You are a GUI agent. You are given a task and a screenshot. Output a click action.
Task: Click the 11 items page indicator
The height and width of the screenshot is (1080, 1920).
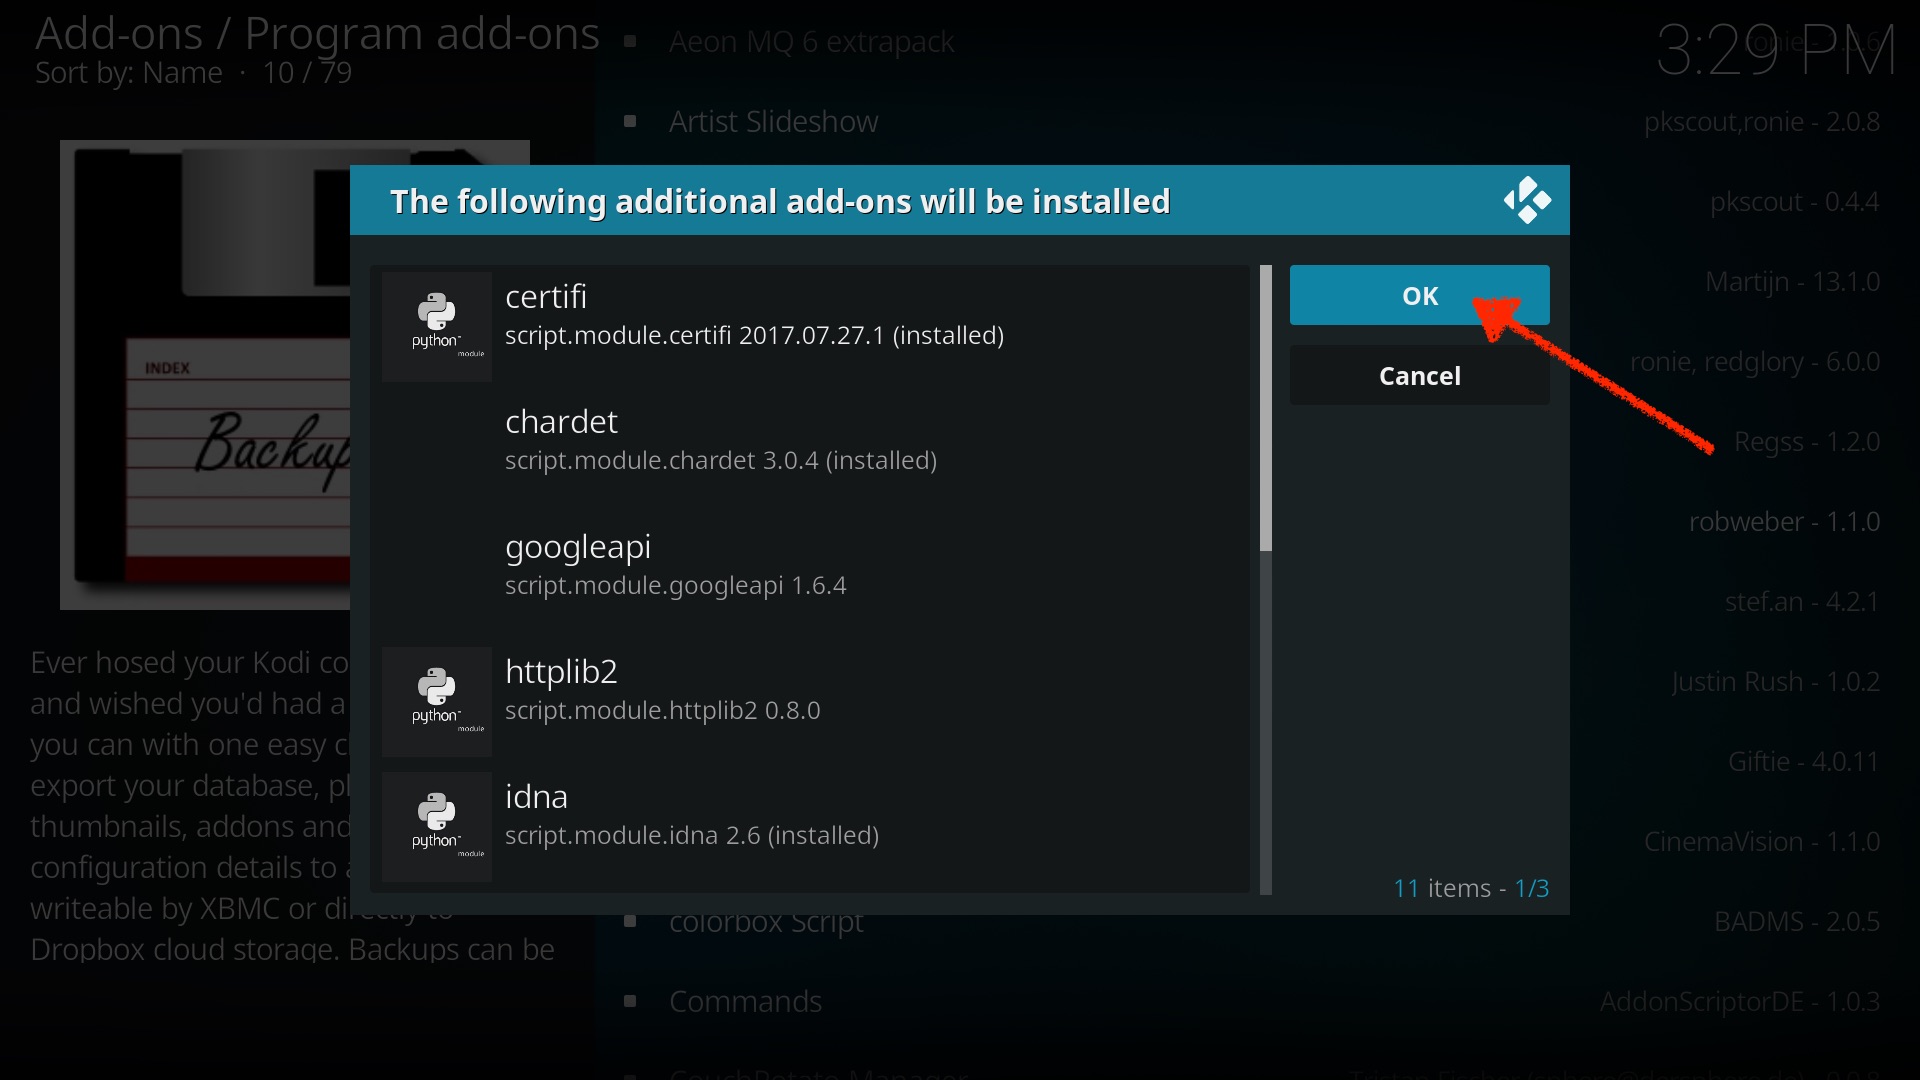pos(1470,888)
